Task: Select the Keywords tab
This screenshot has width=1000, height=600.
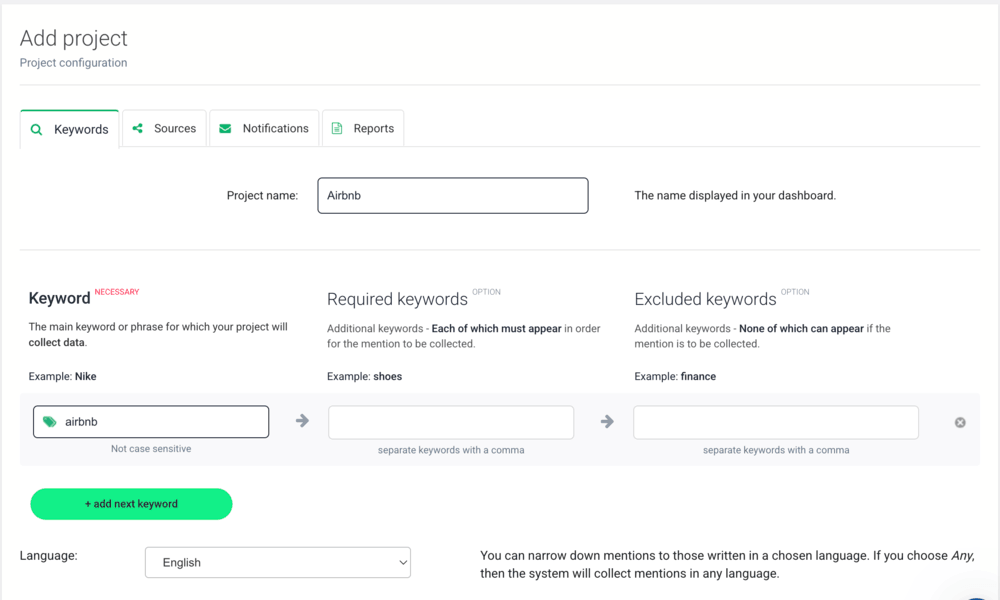Action: coord(70,129)
